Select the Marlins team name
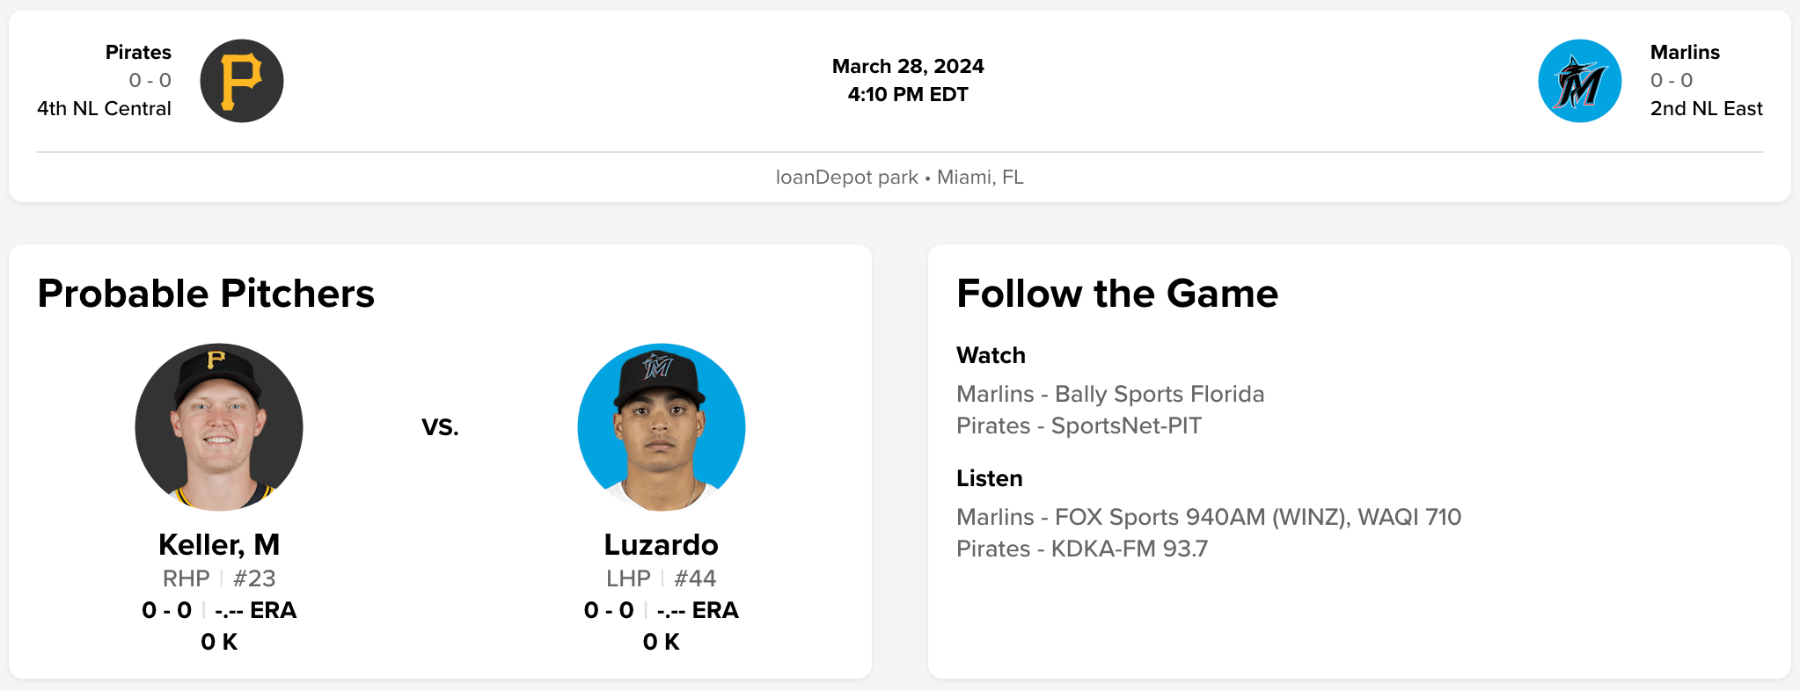 pos(1684,52)
